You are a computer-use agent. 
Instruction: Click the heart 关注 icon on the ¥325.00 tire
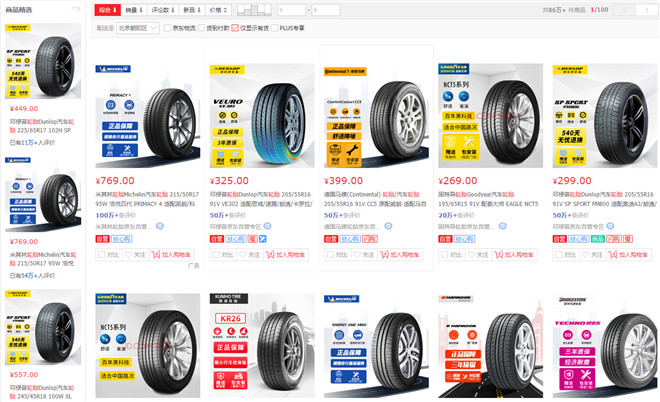click(x=242, y=255)
